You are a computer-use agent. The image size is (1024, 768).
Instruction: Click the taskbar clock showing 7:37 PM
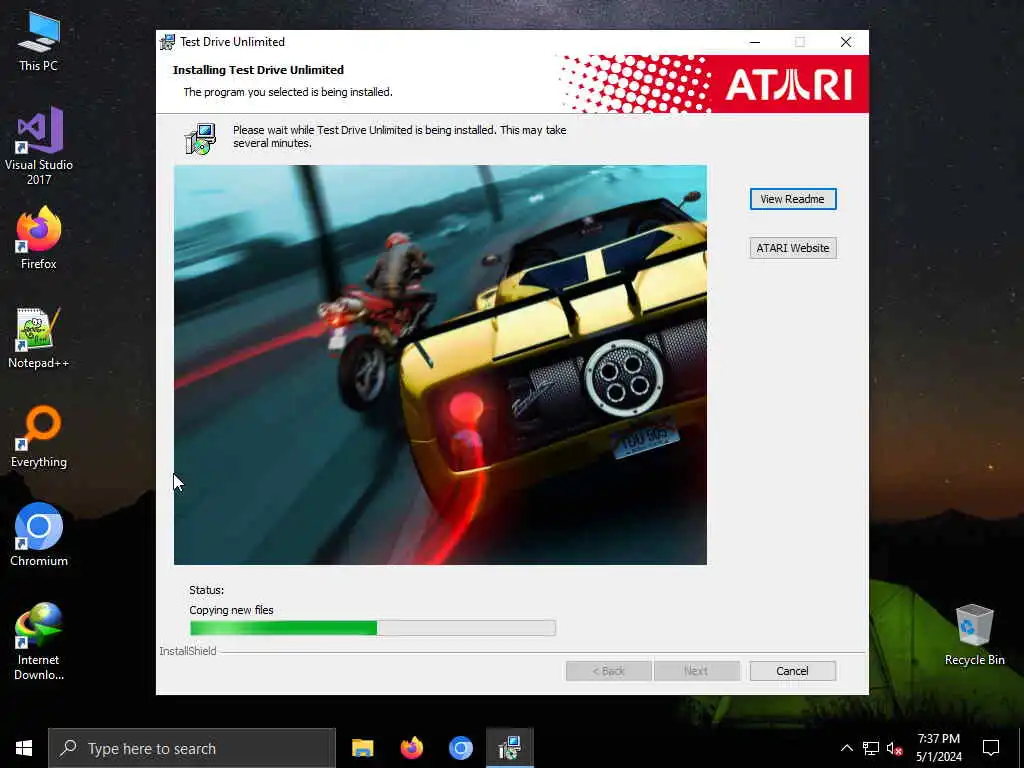click(938, 748)
